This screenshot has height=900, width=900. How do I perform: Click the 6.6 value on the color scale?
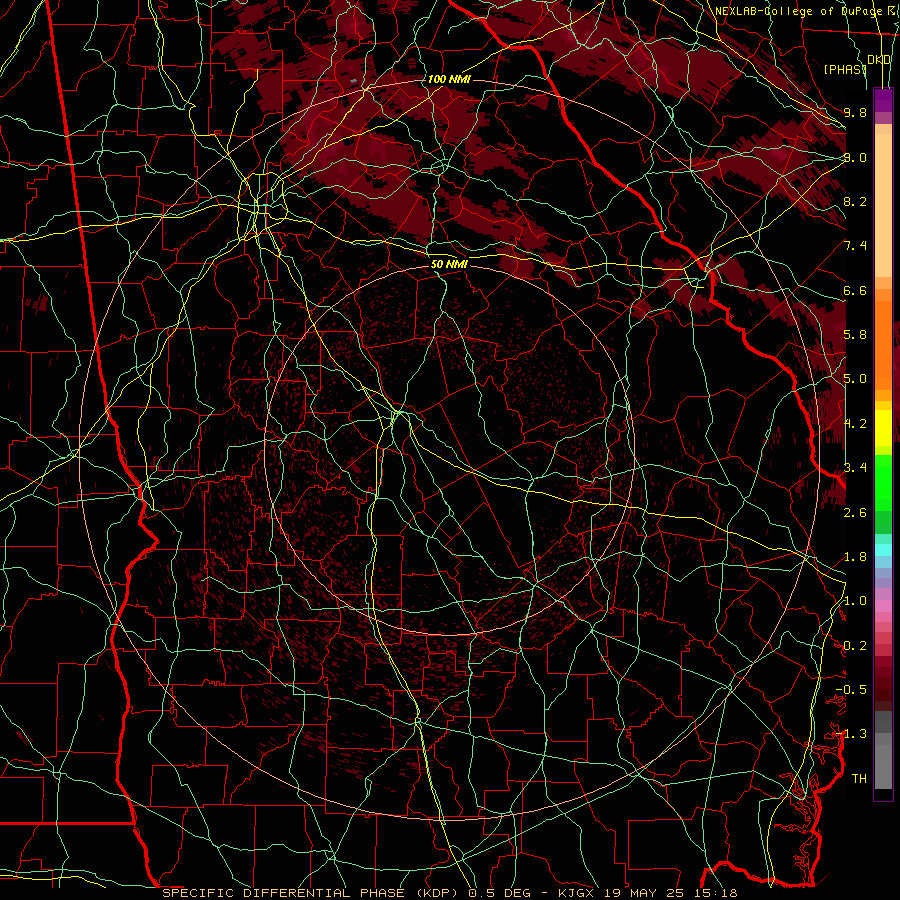pyautogui.click(x=855, y=290)
